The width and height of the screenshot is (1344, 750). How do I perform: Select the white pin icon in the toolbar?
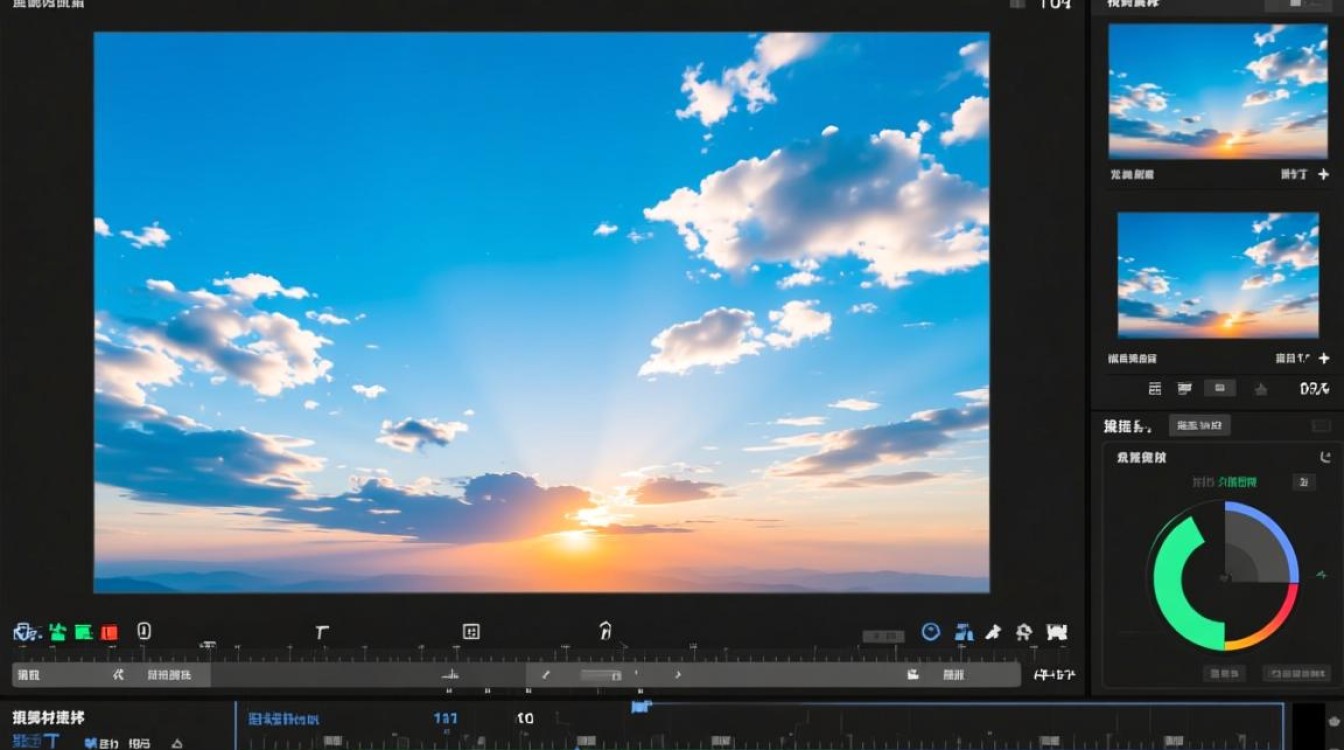tap(992, 632)
